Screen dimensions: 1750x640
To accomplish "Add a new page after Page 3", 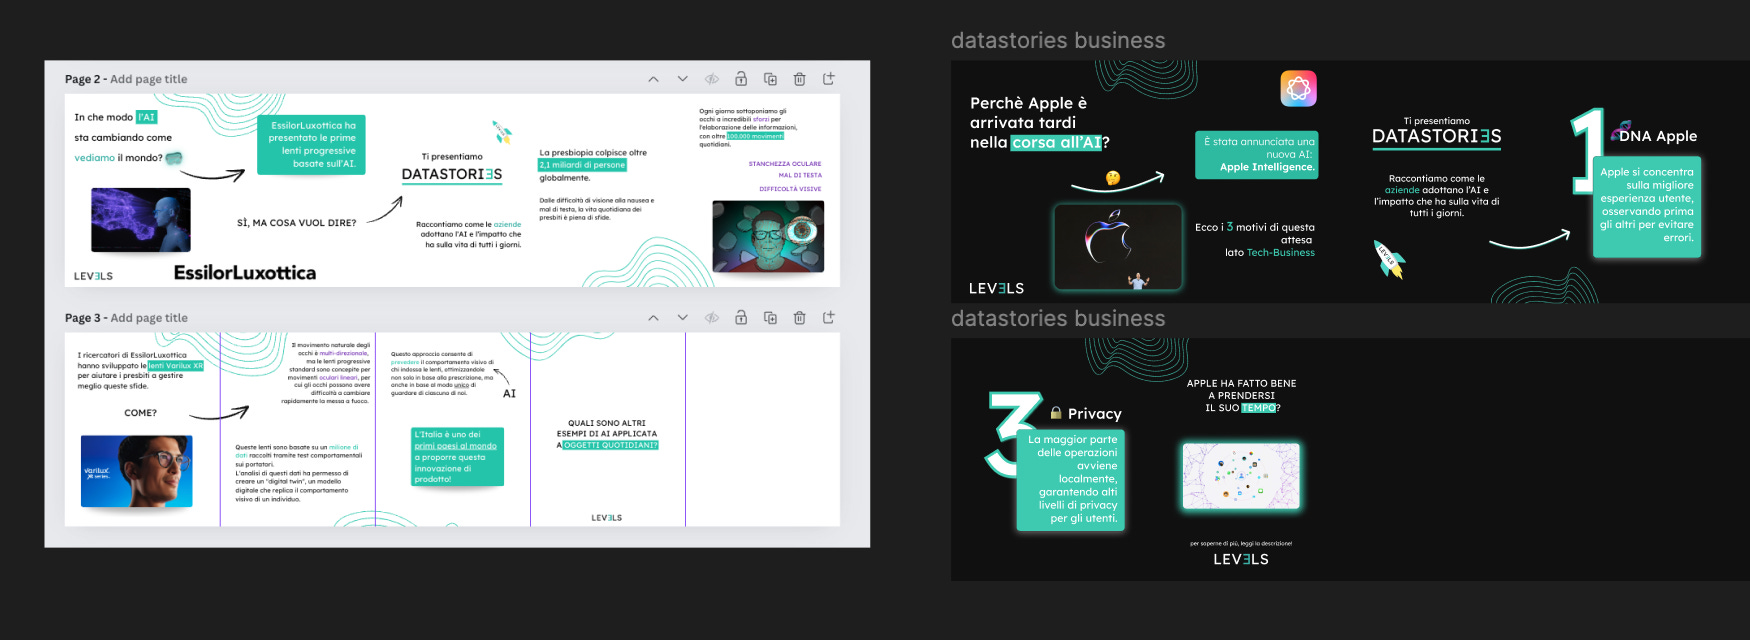I will (828, 317).
